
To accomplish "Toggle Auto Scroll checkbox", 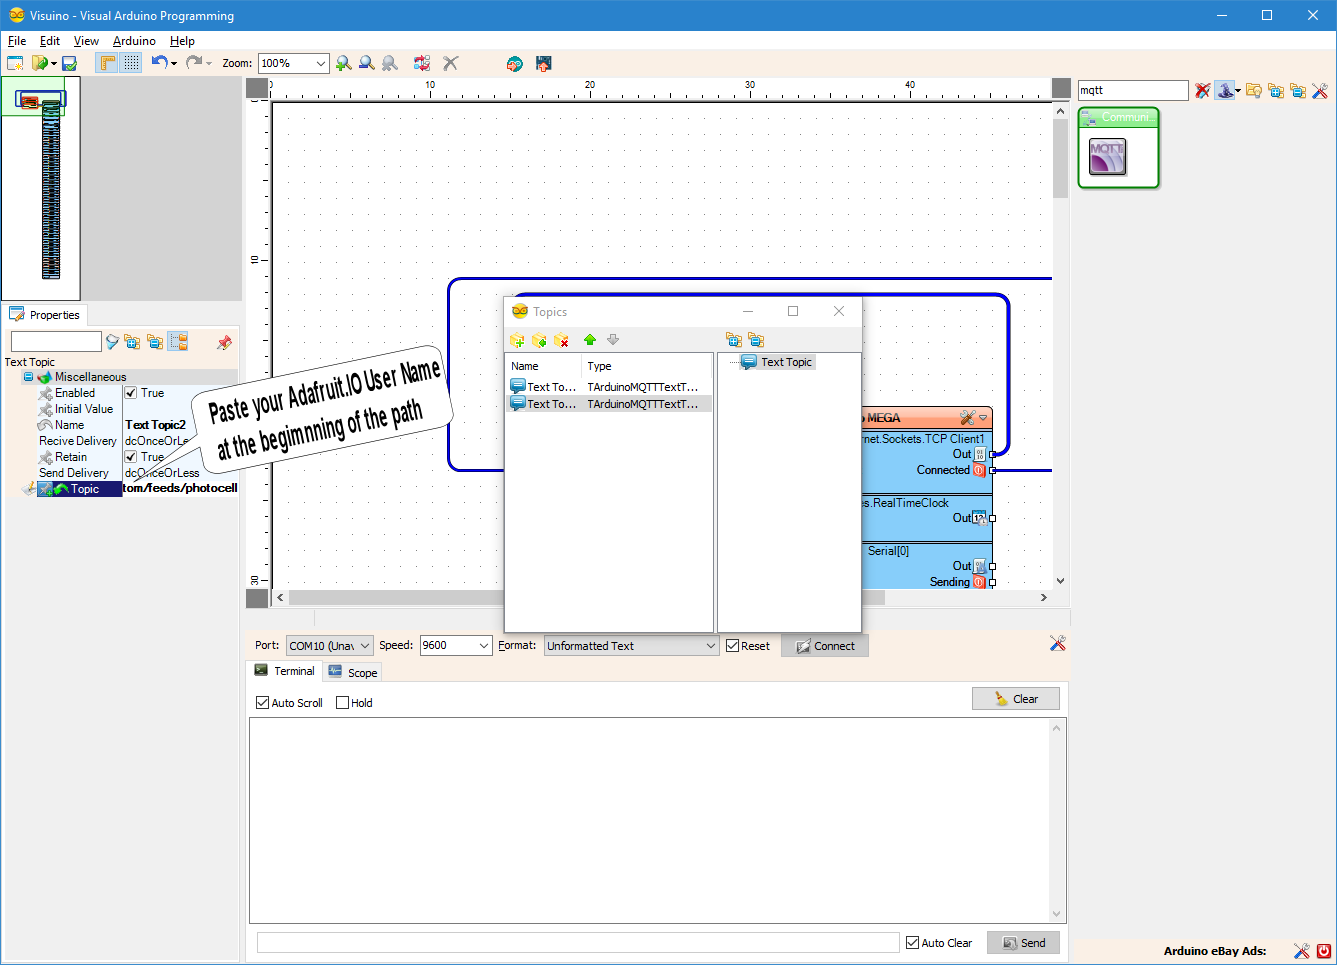I will [262, 703].
